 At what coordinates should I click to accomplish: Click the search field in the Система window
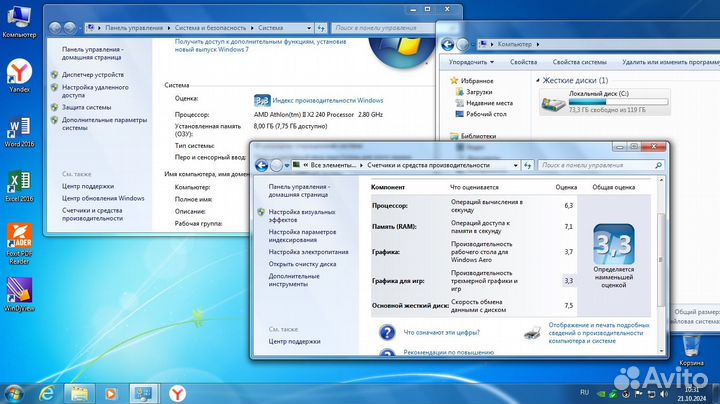(383, 28)
